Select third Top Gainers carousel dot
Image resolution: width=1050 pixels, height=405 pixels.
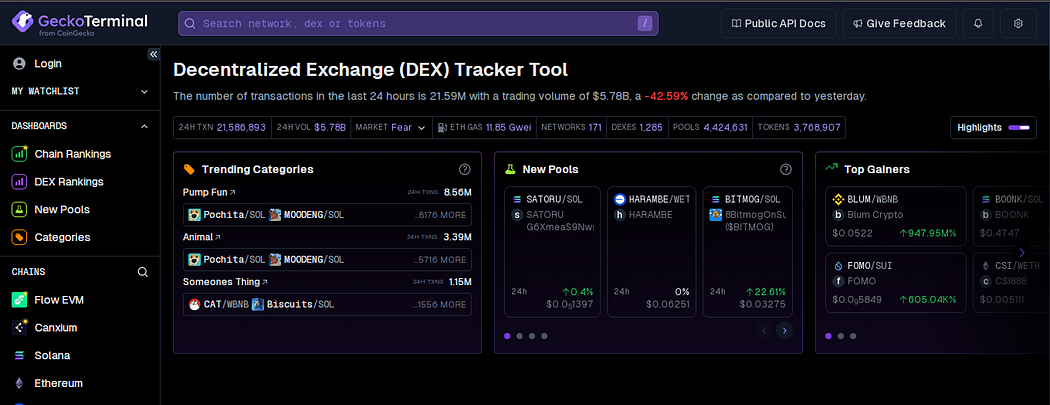click(853, 336)
